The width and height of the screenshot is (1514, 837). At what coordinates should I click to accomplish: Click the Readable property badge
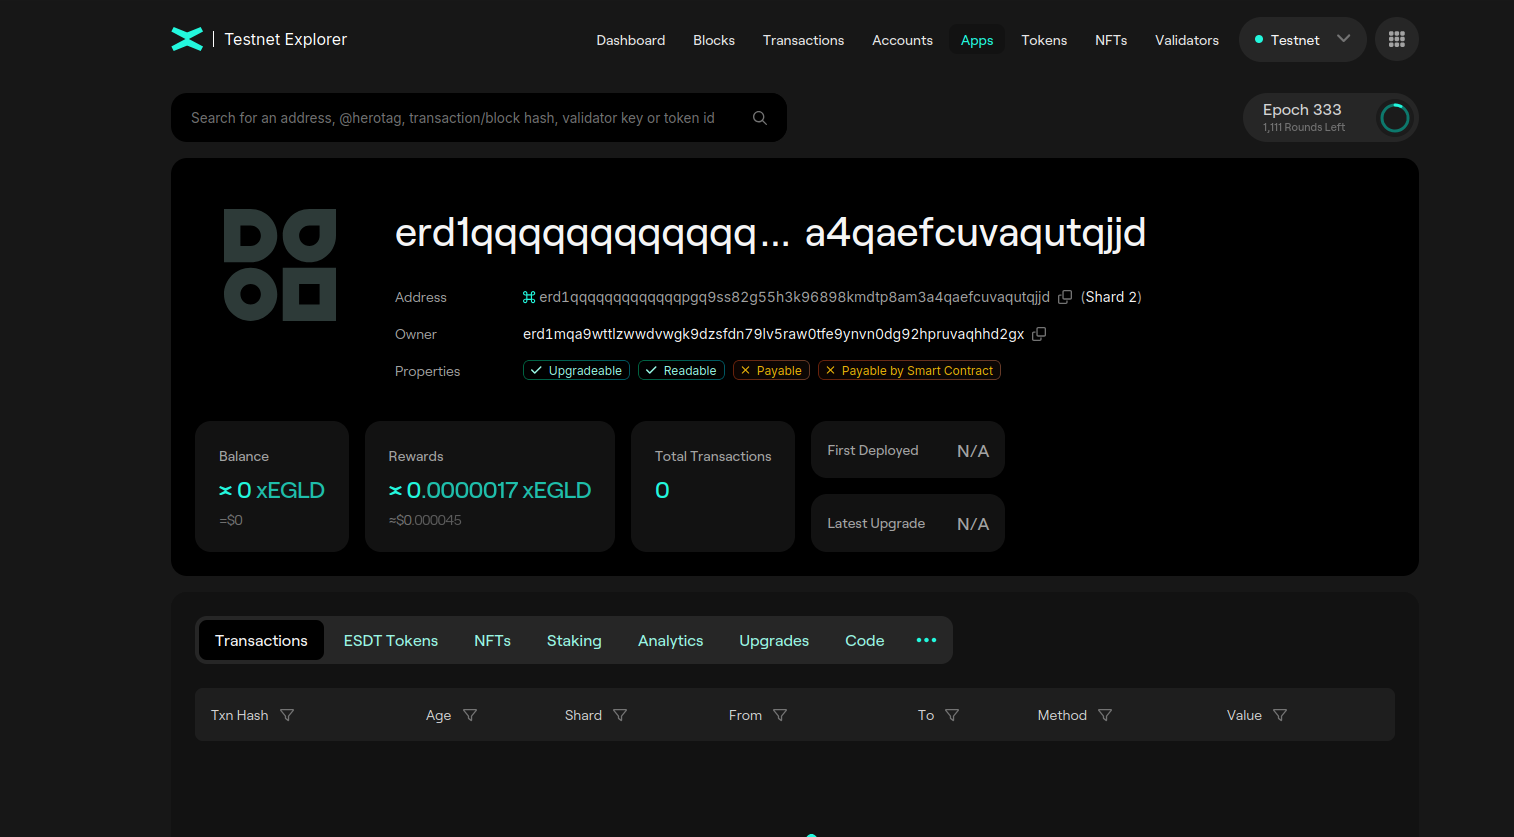click(681, 371)
